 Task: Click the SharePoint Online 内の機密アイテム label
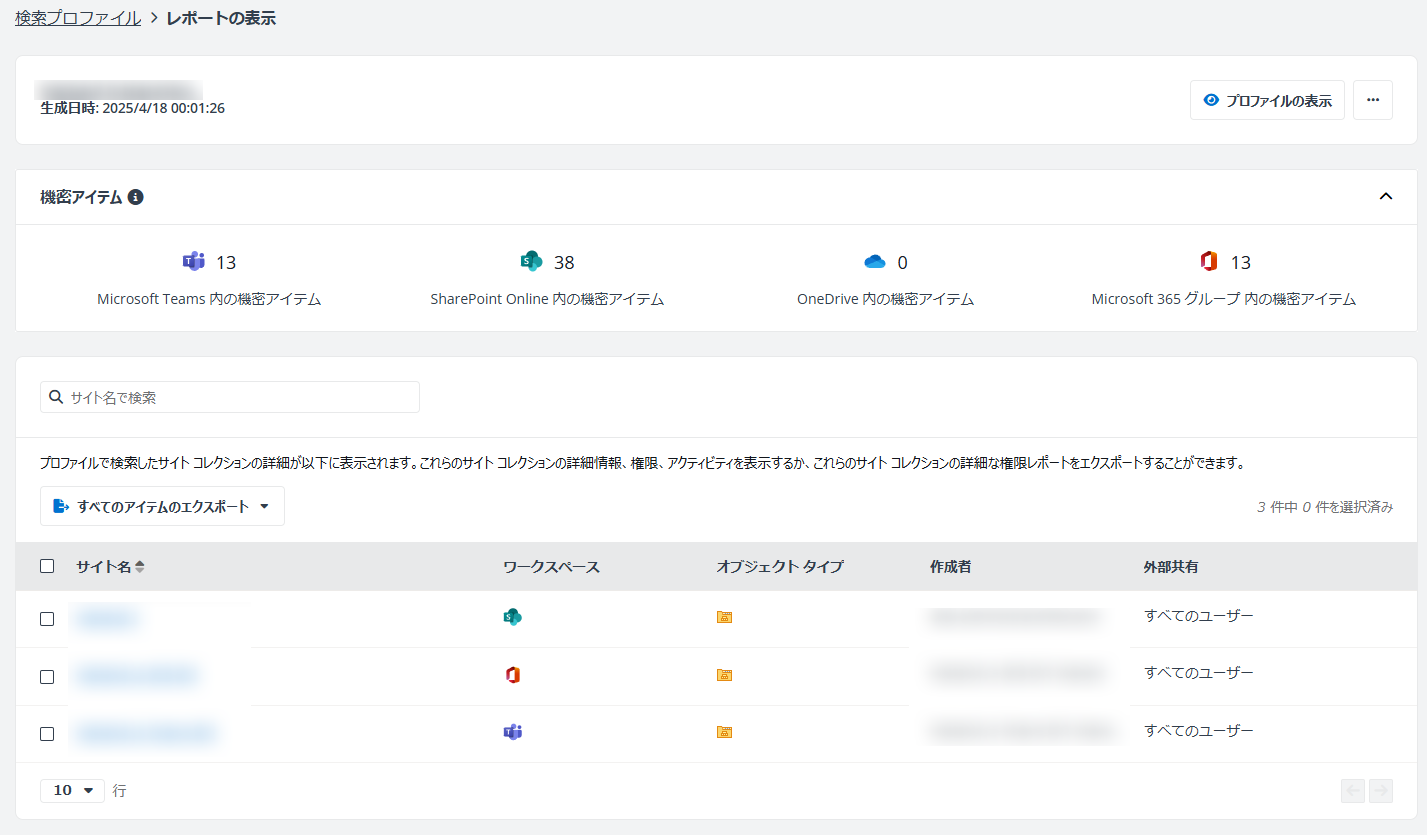547,299
